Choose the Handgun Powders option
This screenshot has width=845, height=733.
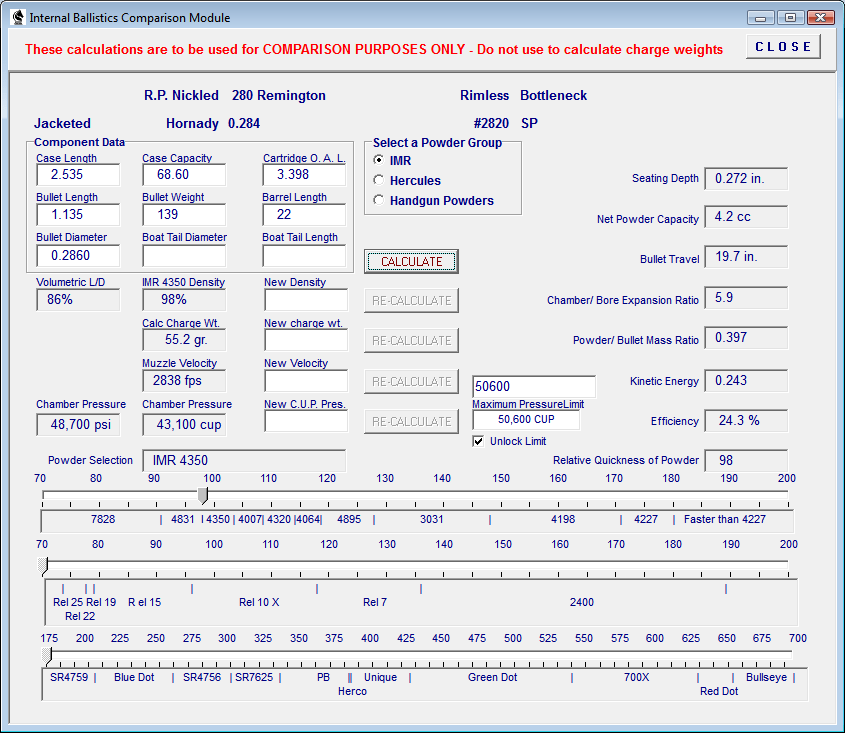click(x=379, y=200)
